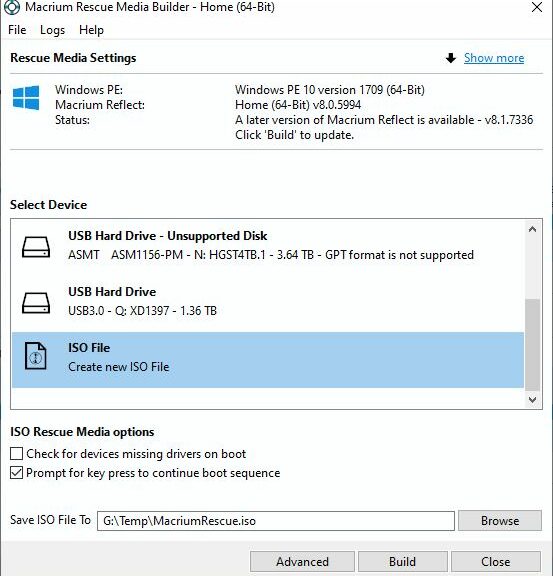Click the device list scrollbar thumb
The width and height of the screenshot is (553, 576).
[532, 345]
